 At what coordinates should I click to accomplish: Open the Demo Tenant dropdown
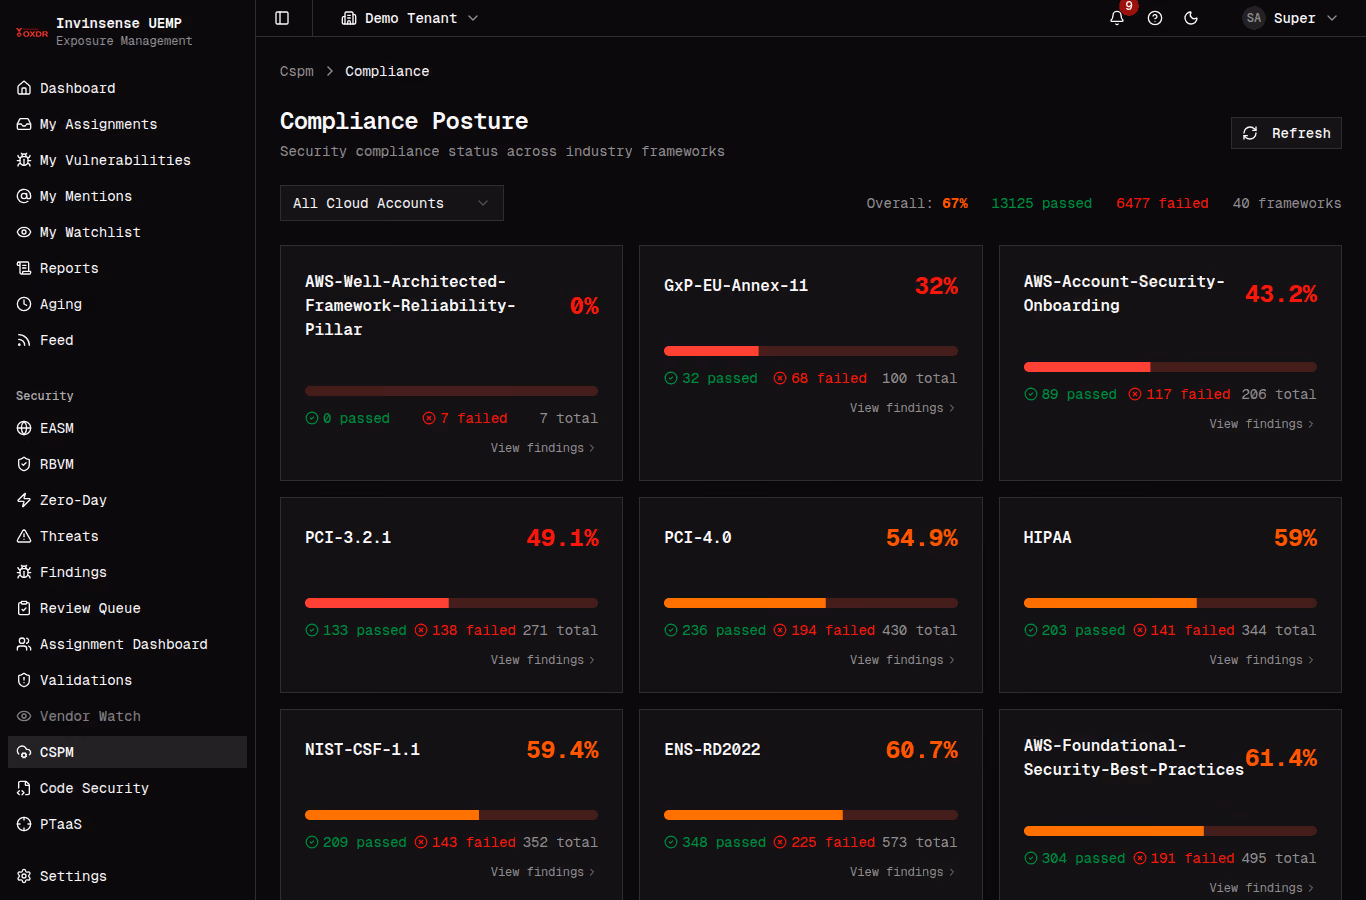point(410,18)
